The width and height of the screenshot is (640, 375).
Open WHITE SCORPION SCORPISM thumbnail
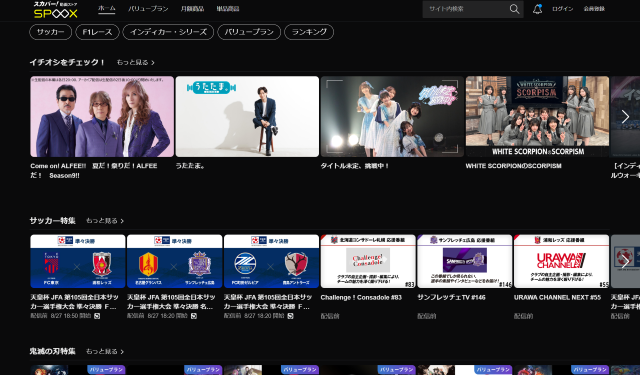coord(537,116)
